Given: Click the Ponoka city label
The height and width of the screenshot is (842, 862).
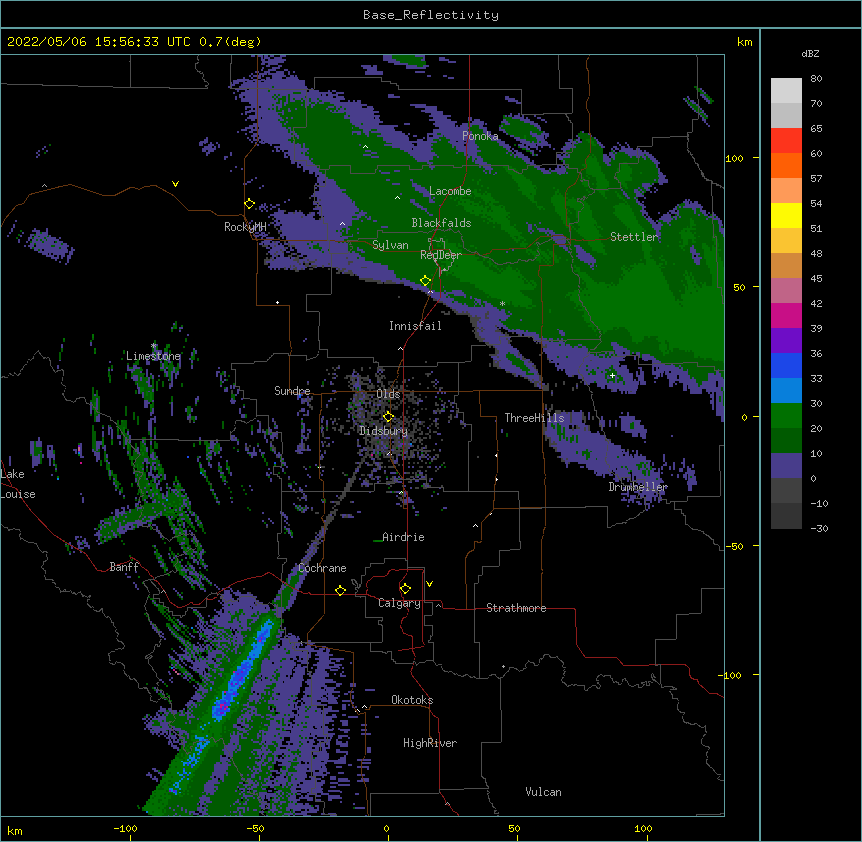Looking at the screenshot, I should click(x=480, y=136).
